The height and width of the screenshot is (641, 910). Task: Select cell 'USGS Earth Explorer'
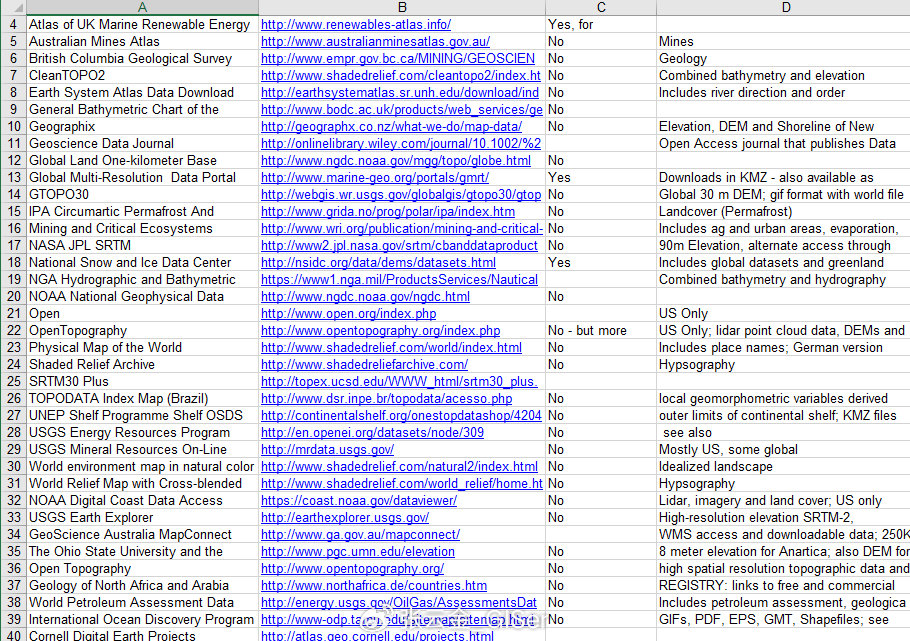click(x=142, y=517)
